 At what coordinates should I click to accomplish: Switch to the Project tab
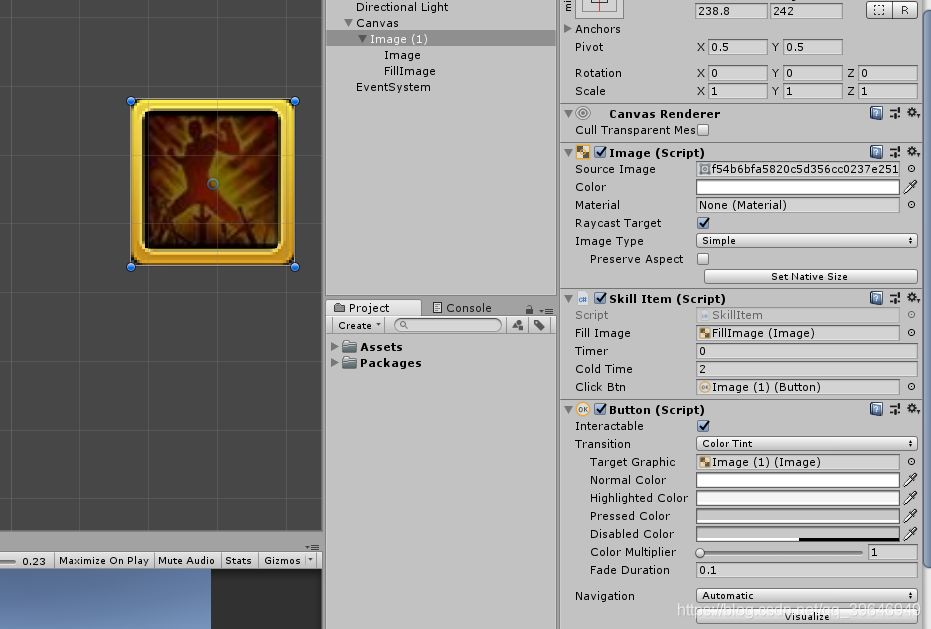point(373,308)
